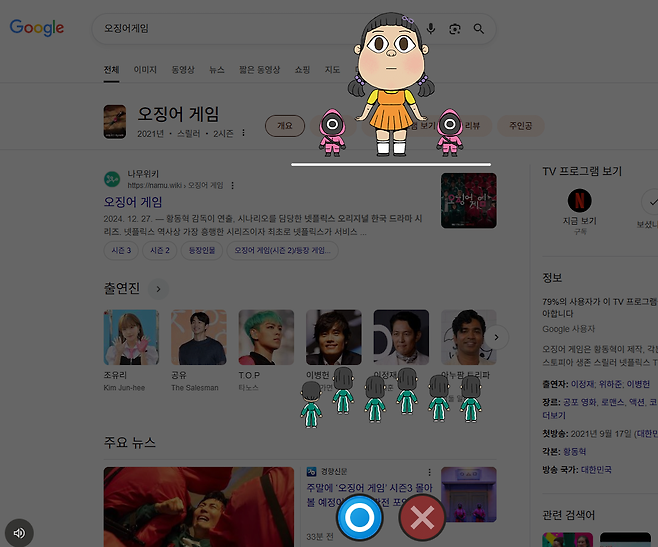Open the 뉴스 tab
This screenshot has width=658, height=547.
click(x=217, y=70)
